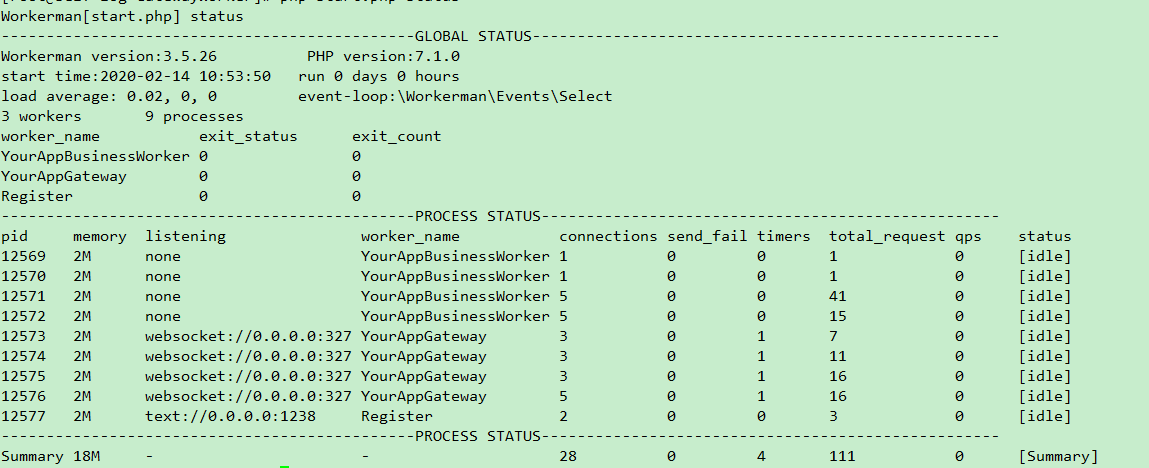Viewport: 1149px width, 468px height.
Task: Click pid 12570
Action: tap(23, 276)
